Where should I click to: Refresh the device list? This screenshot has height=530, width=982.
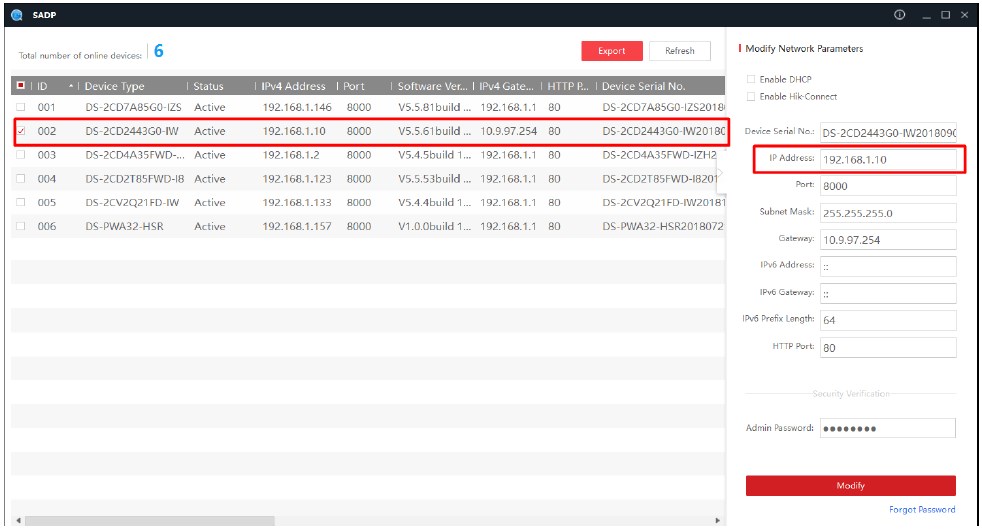[x=679, y=51]
